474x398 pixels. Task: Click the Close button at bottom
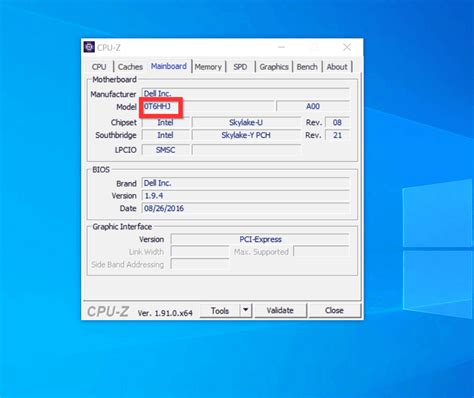click(334, 310)
